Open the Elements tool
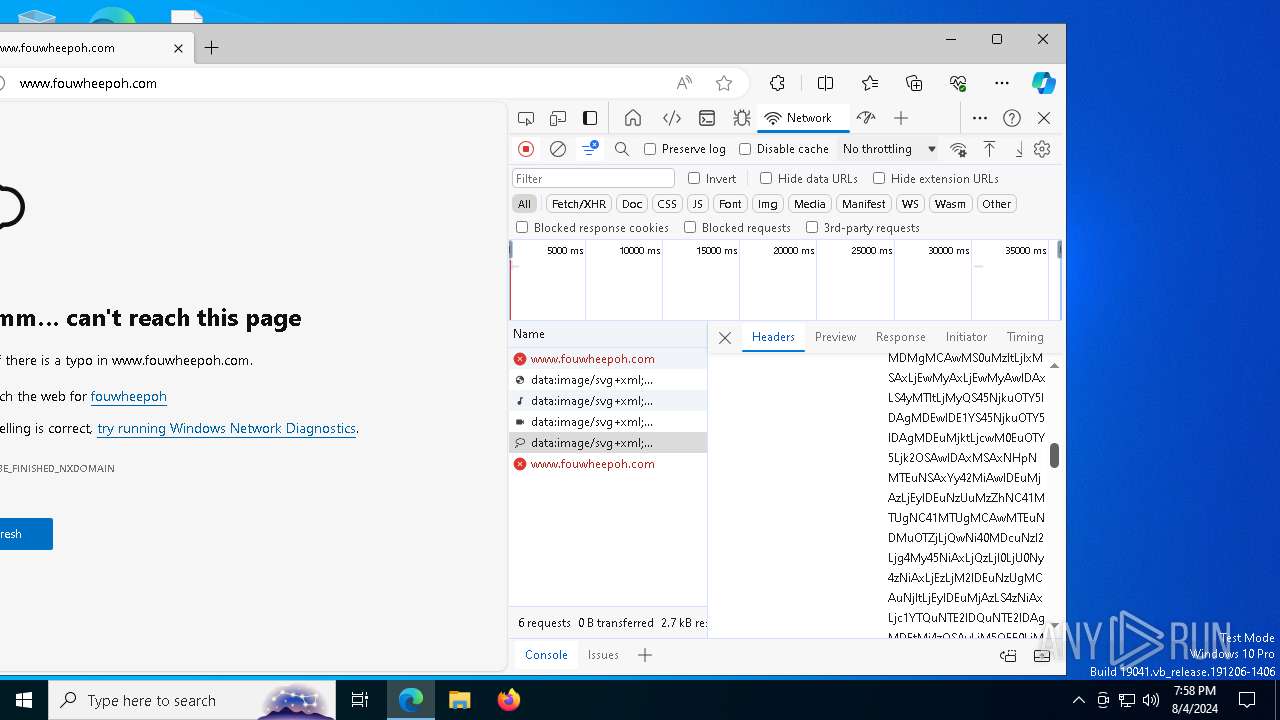 point(672,118)
